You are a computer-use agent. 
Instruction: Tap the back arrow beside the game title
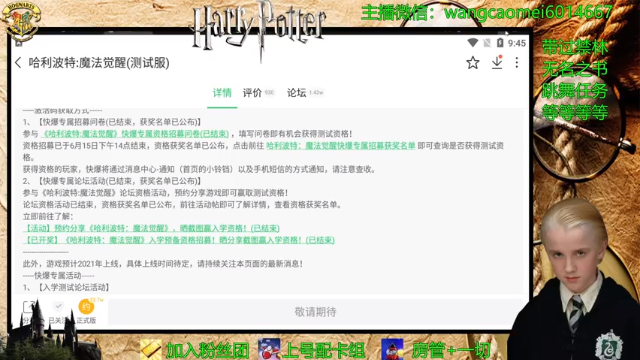[18, 63]
